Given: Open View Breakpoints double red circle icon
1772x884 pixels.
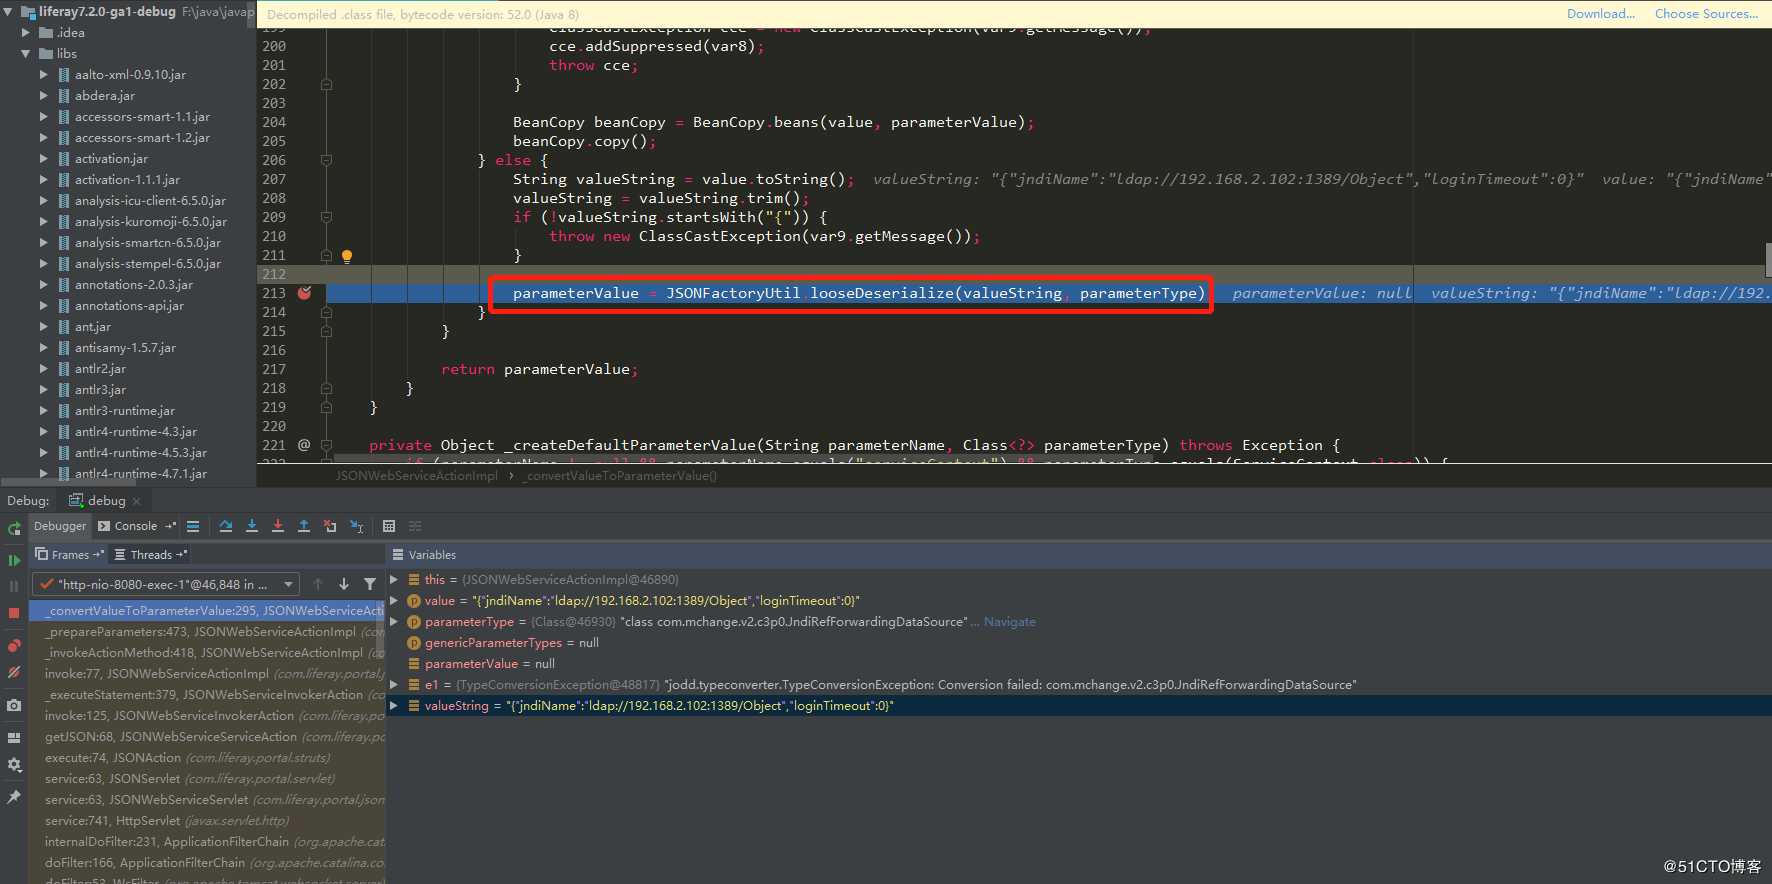Looking at the screenshot, I should (14, 646).
